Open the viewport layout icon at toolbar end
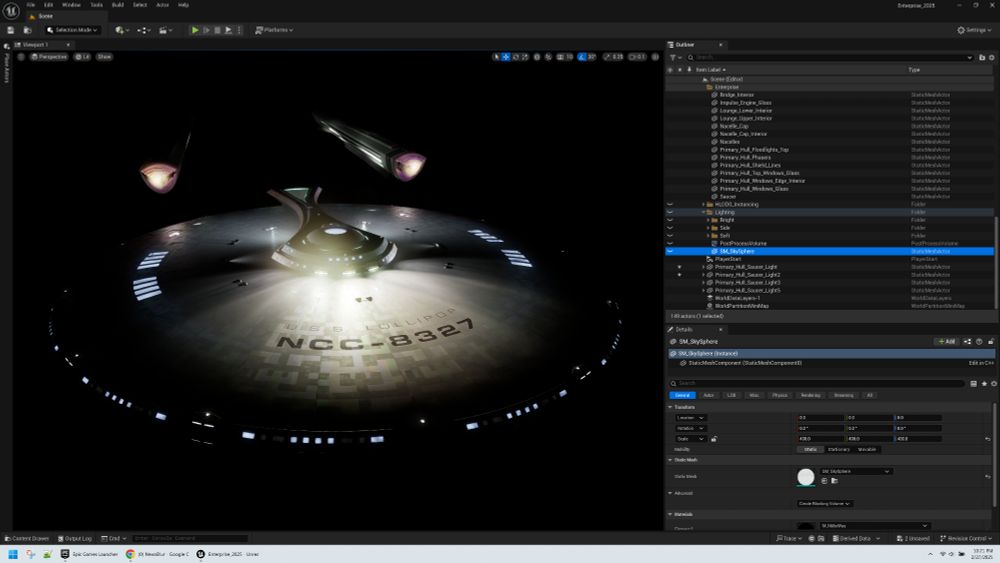Screen dimensions: 1000x563 pos(655,57)
